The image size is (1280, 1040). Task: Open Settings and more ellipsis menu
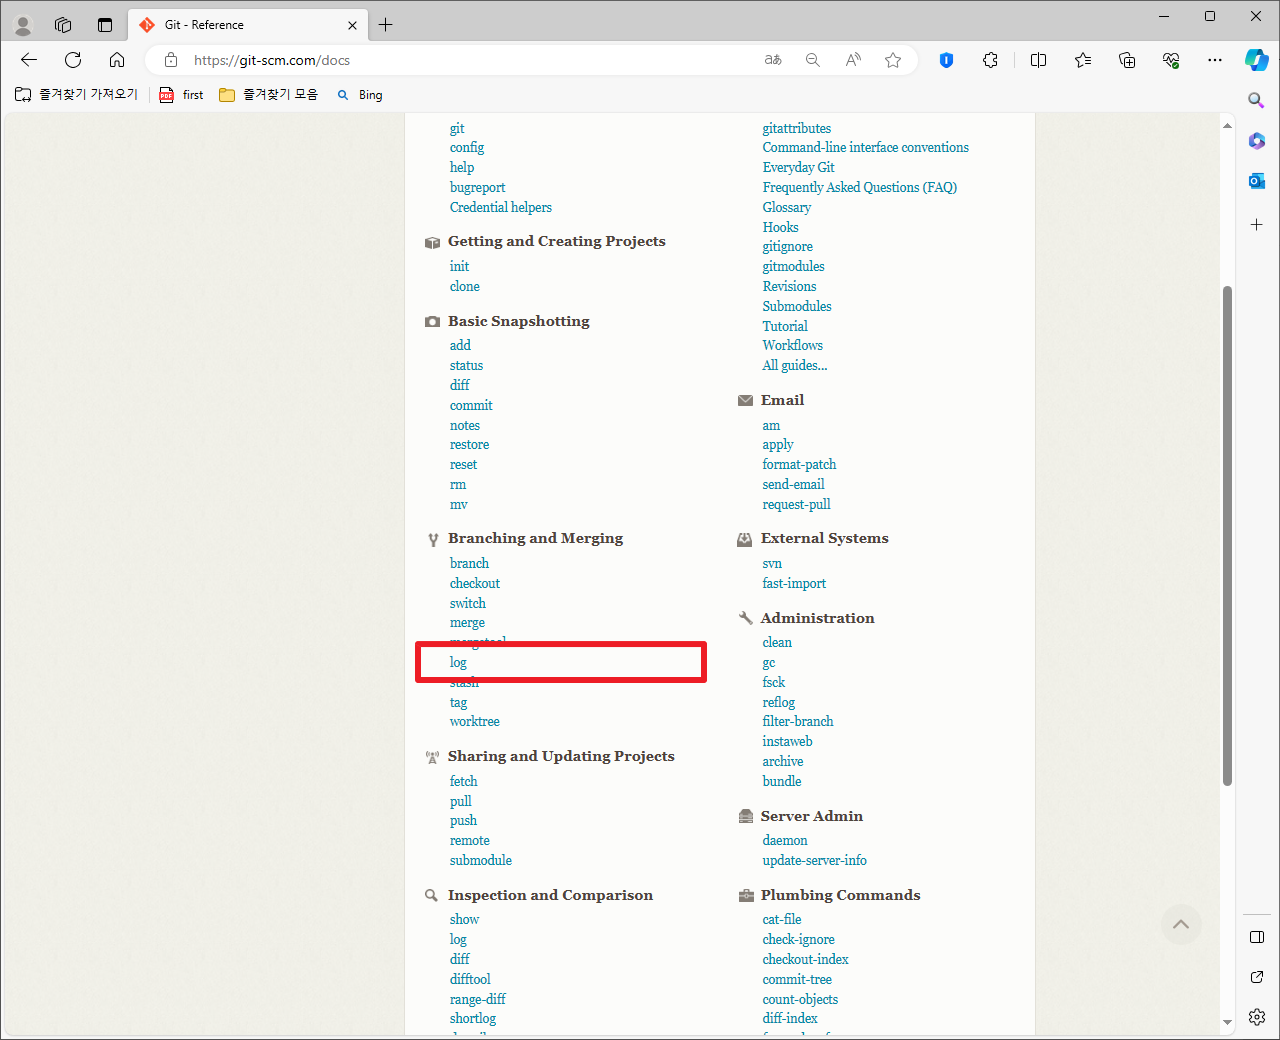pos(1215,60)
